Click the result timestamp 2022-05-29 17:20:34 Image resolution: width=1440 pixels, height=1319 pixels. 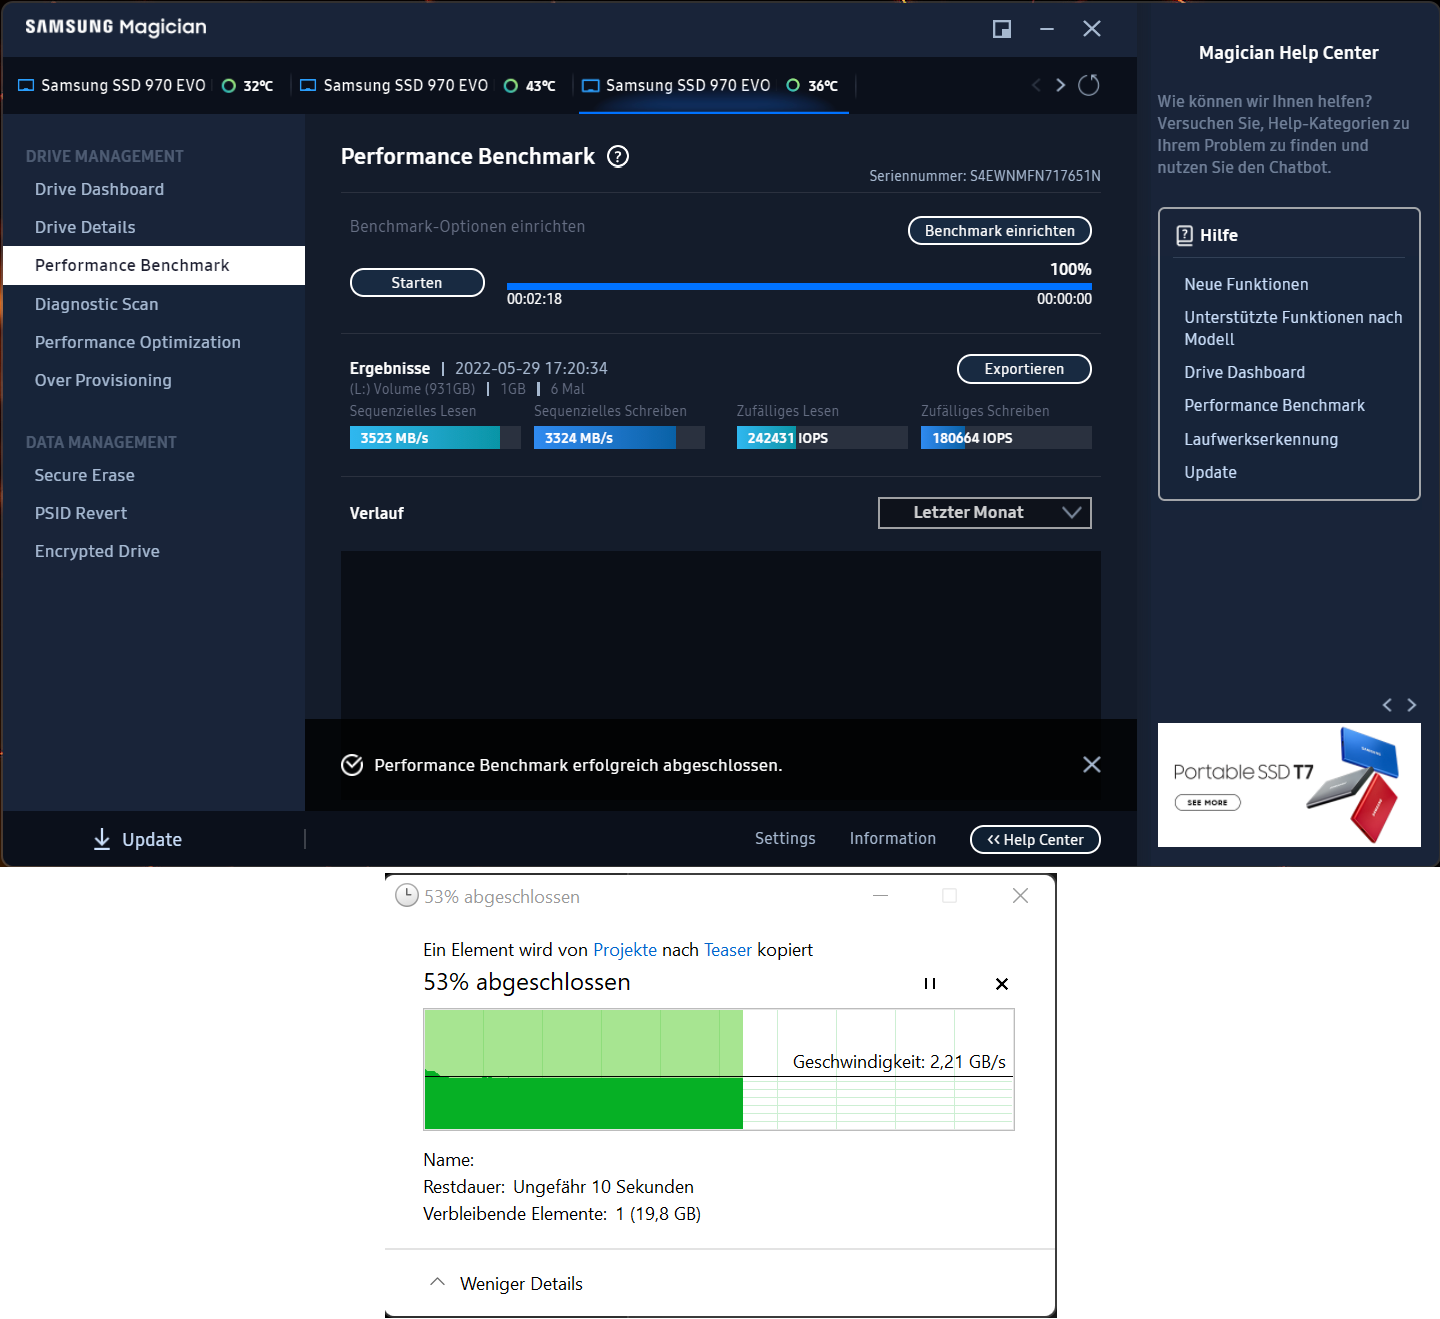click(x=531, y=368)
